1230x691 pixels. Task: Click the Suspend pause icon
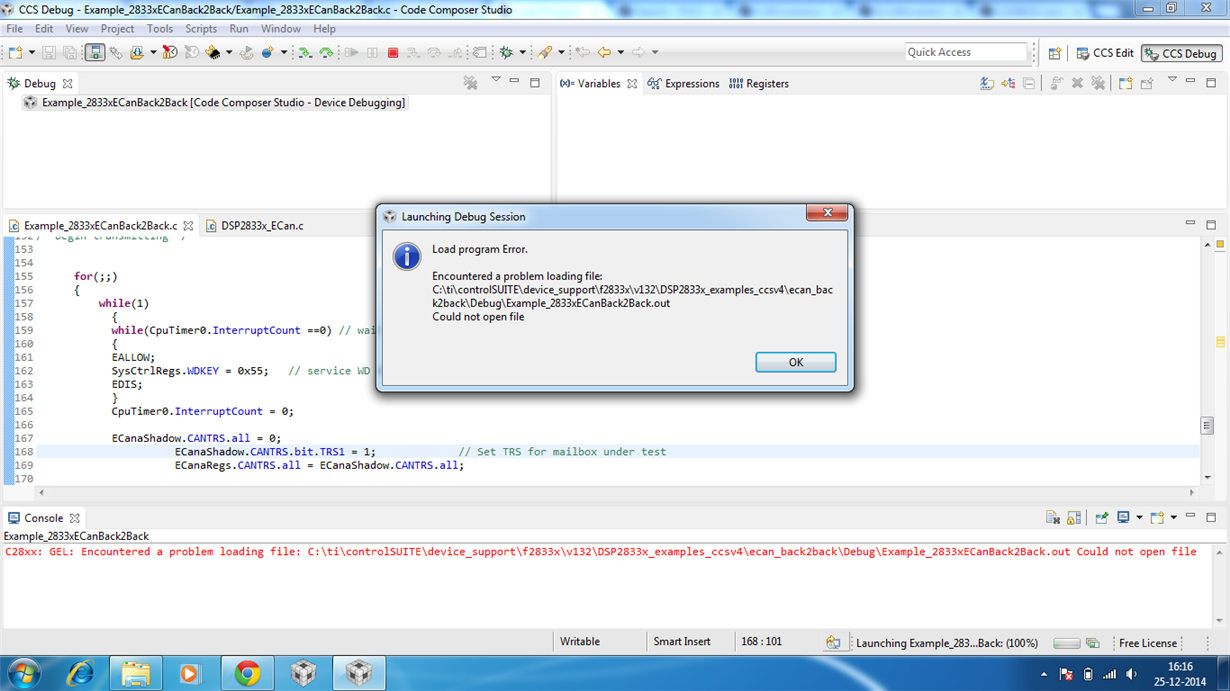pyautogui.click(x=372, y=52)
